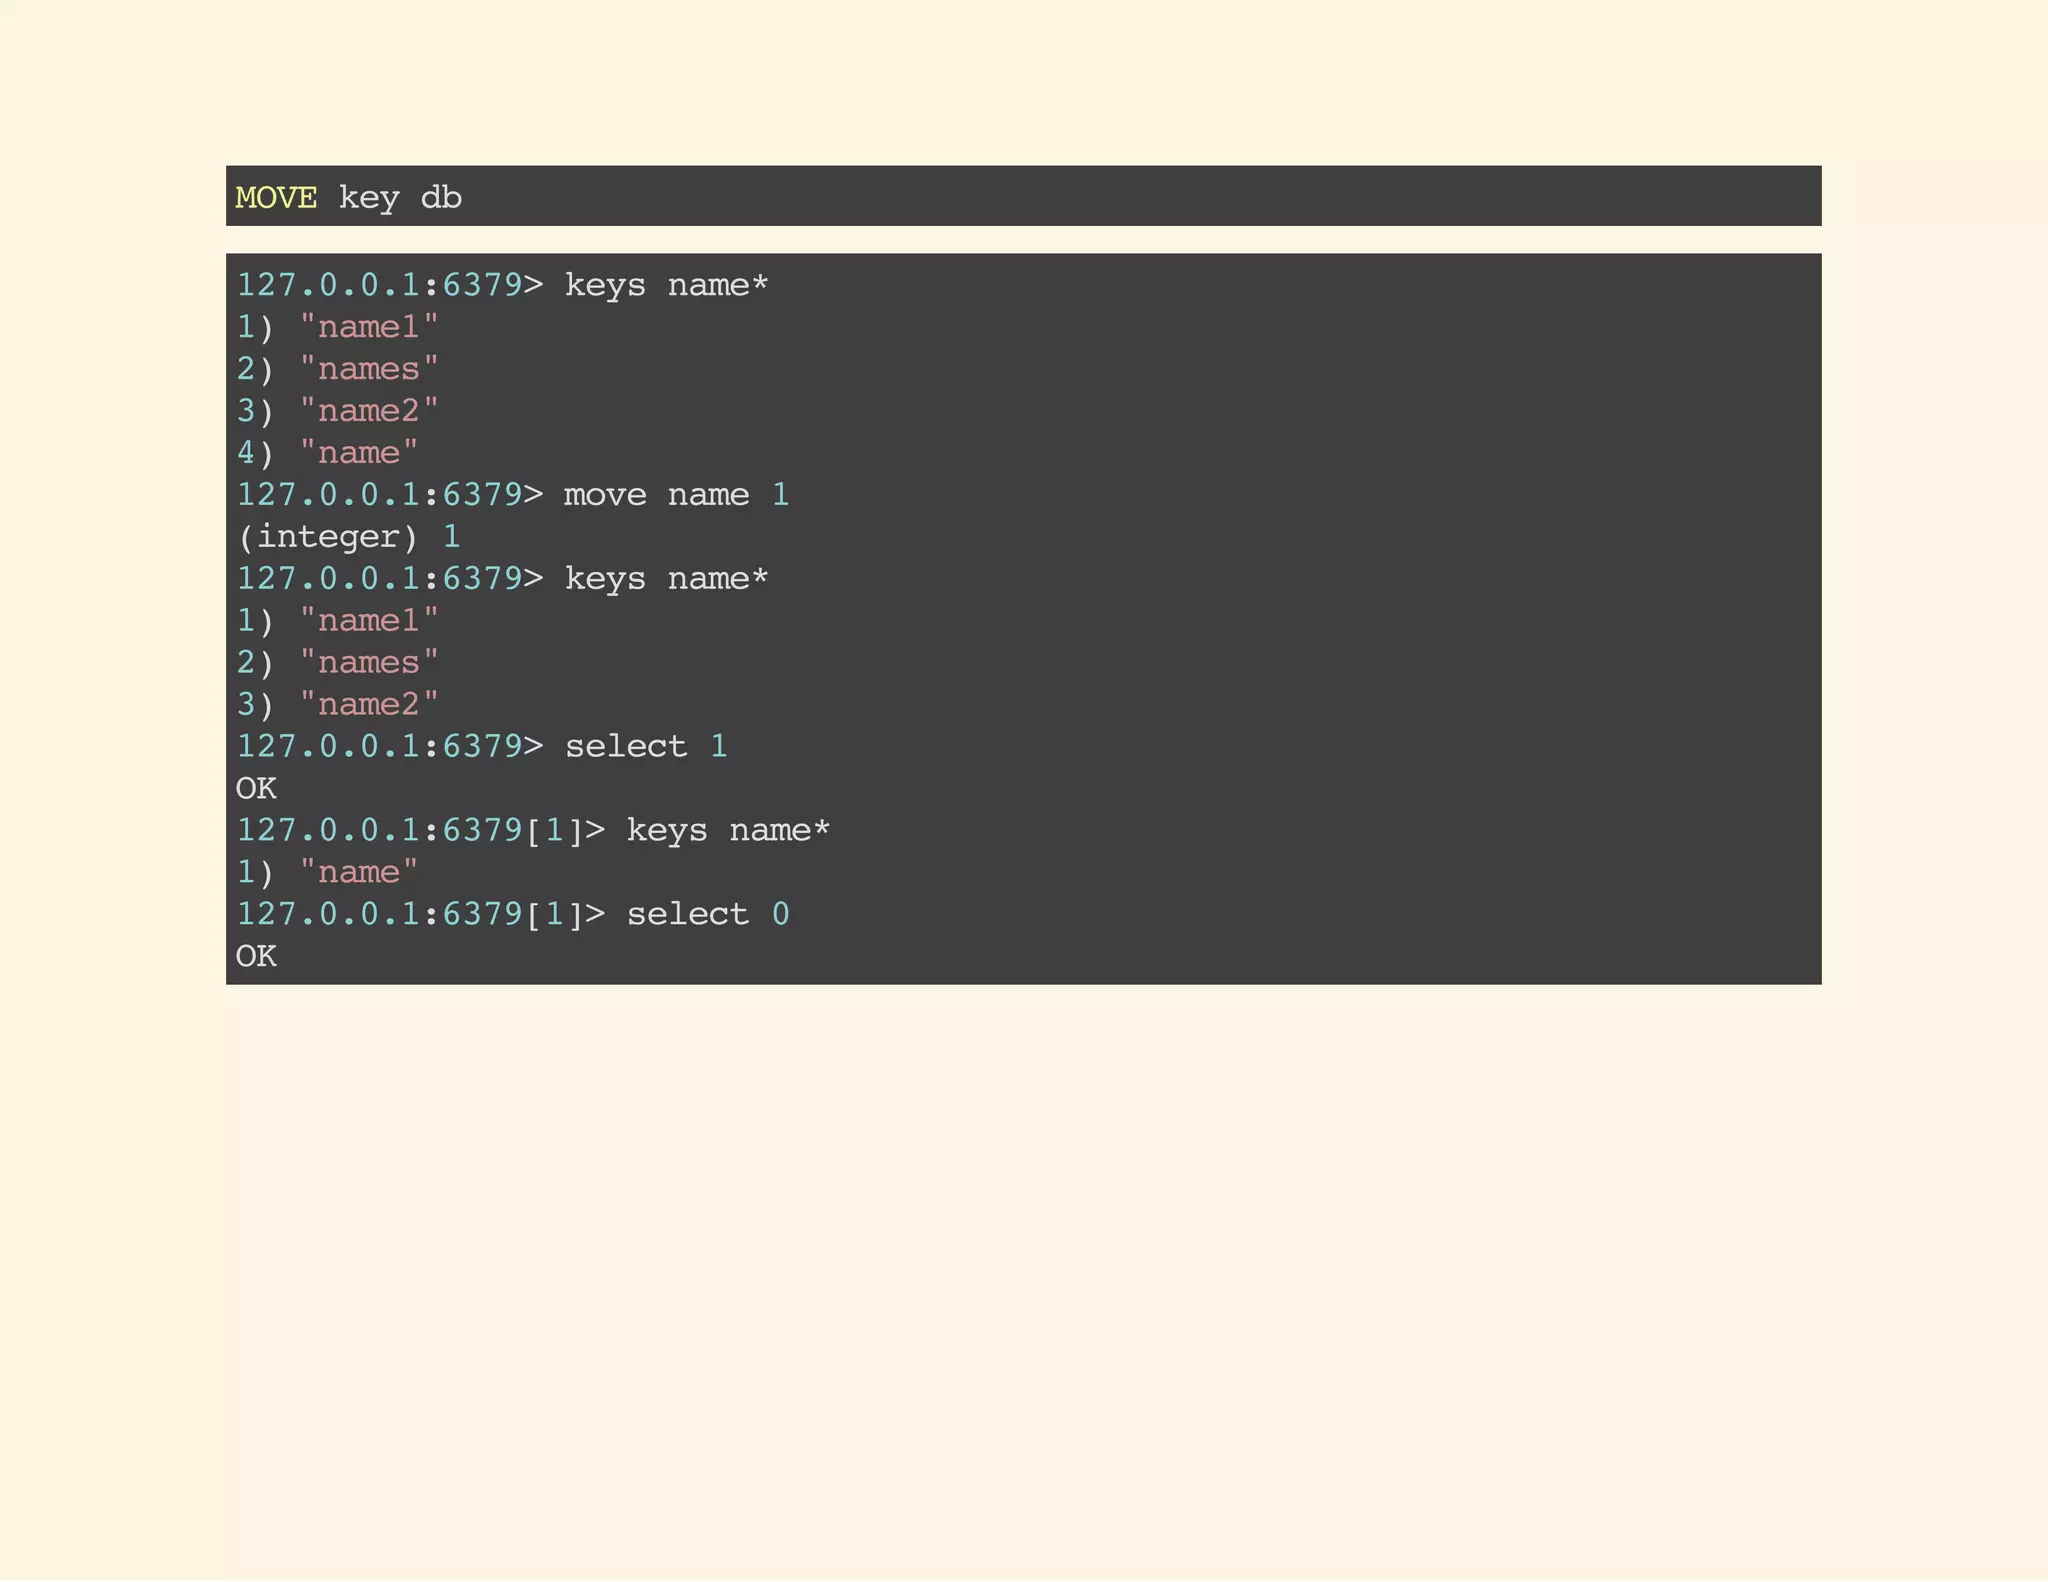Click first "name1" entry in top list
This screenshot has width=2048, height=1582.
(x=368, y=327)
